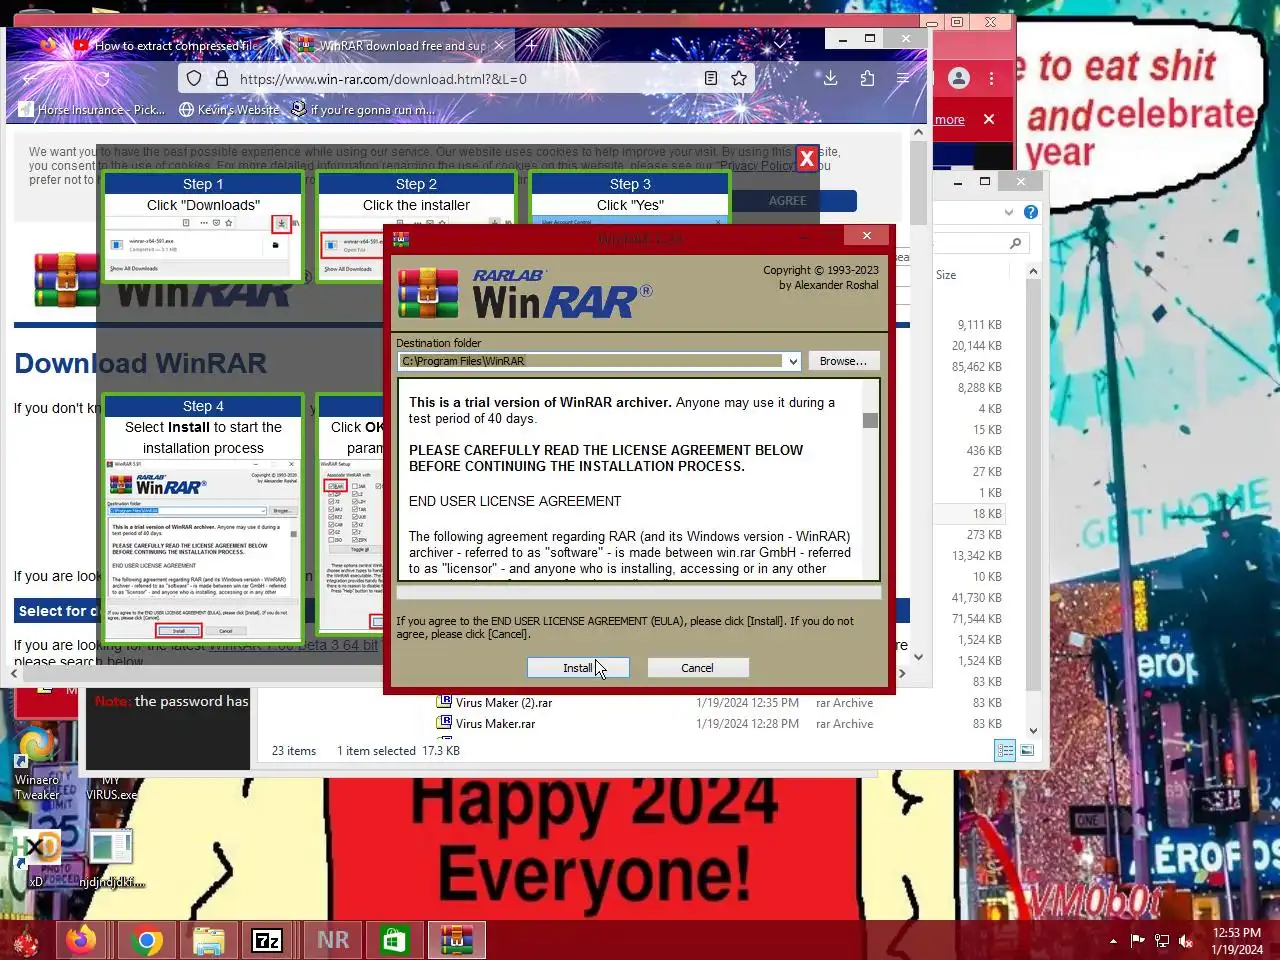1280x960 pixels.
Task: Click the AGREE cookie button
Action: coord(788,201)
